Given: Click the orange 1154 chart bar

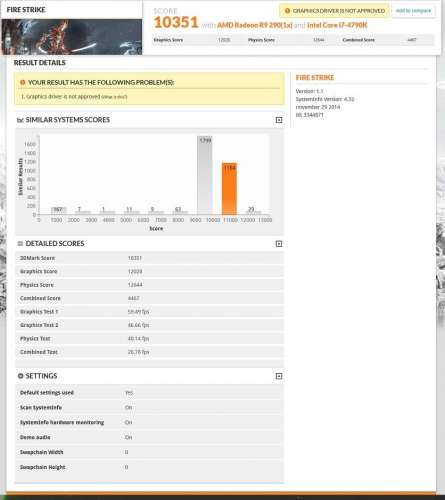Looking at the screenshot, I should click(x=229, y=189).
